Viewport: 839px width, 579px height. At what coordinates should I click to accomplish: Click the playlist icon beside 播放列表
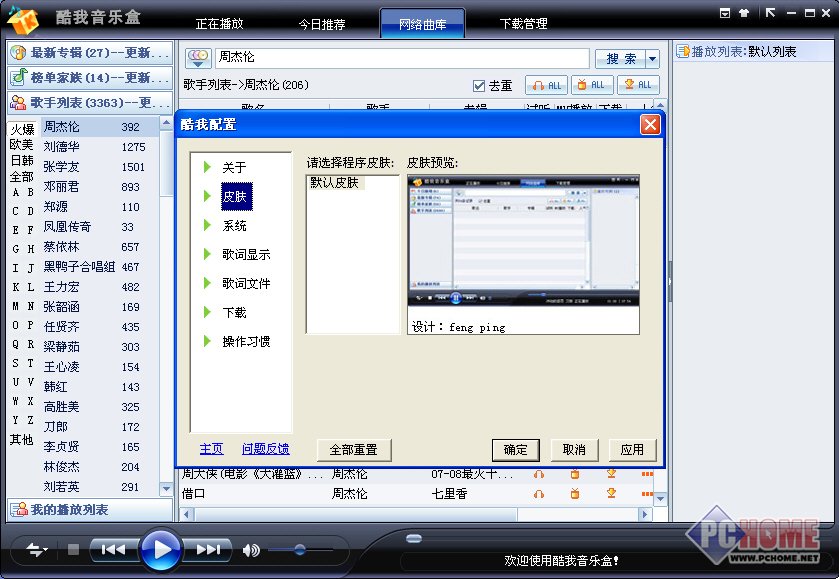pos(683,51)
